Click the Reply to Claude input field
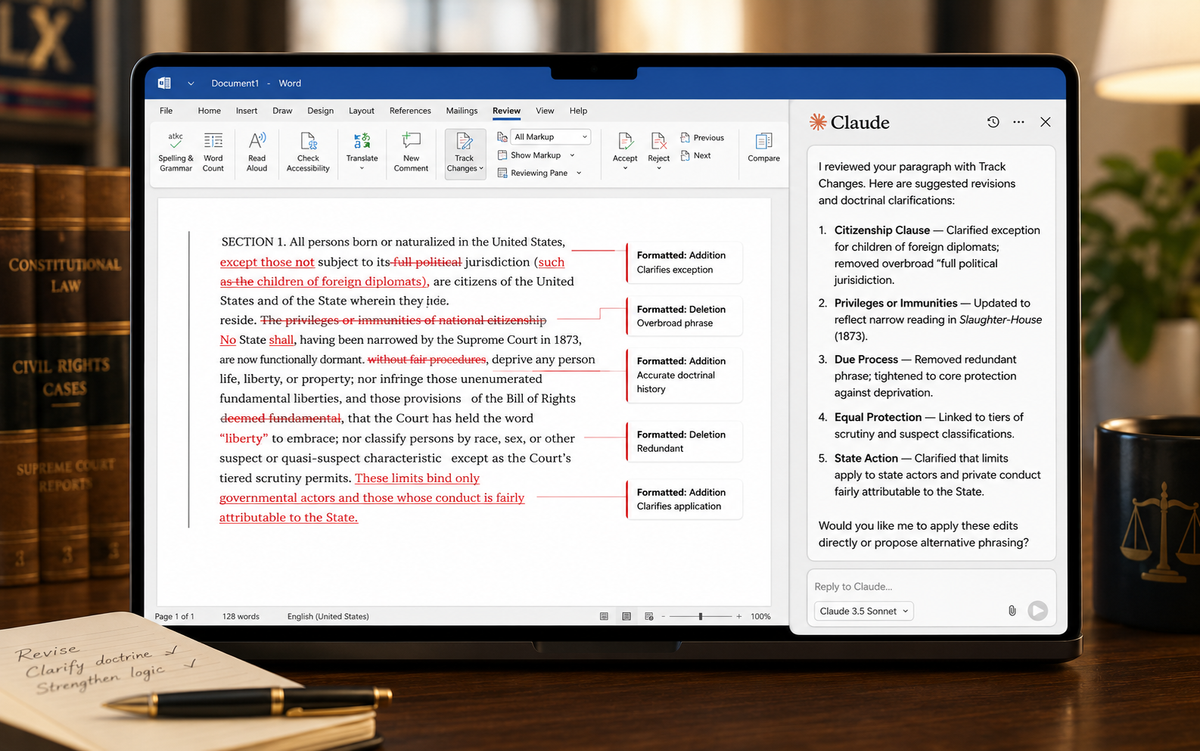This screenshot has height=751, width=1200. pos(930,586)
